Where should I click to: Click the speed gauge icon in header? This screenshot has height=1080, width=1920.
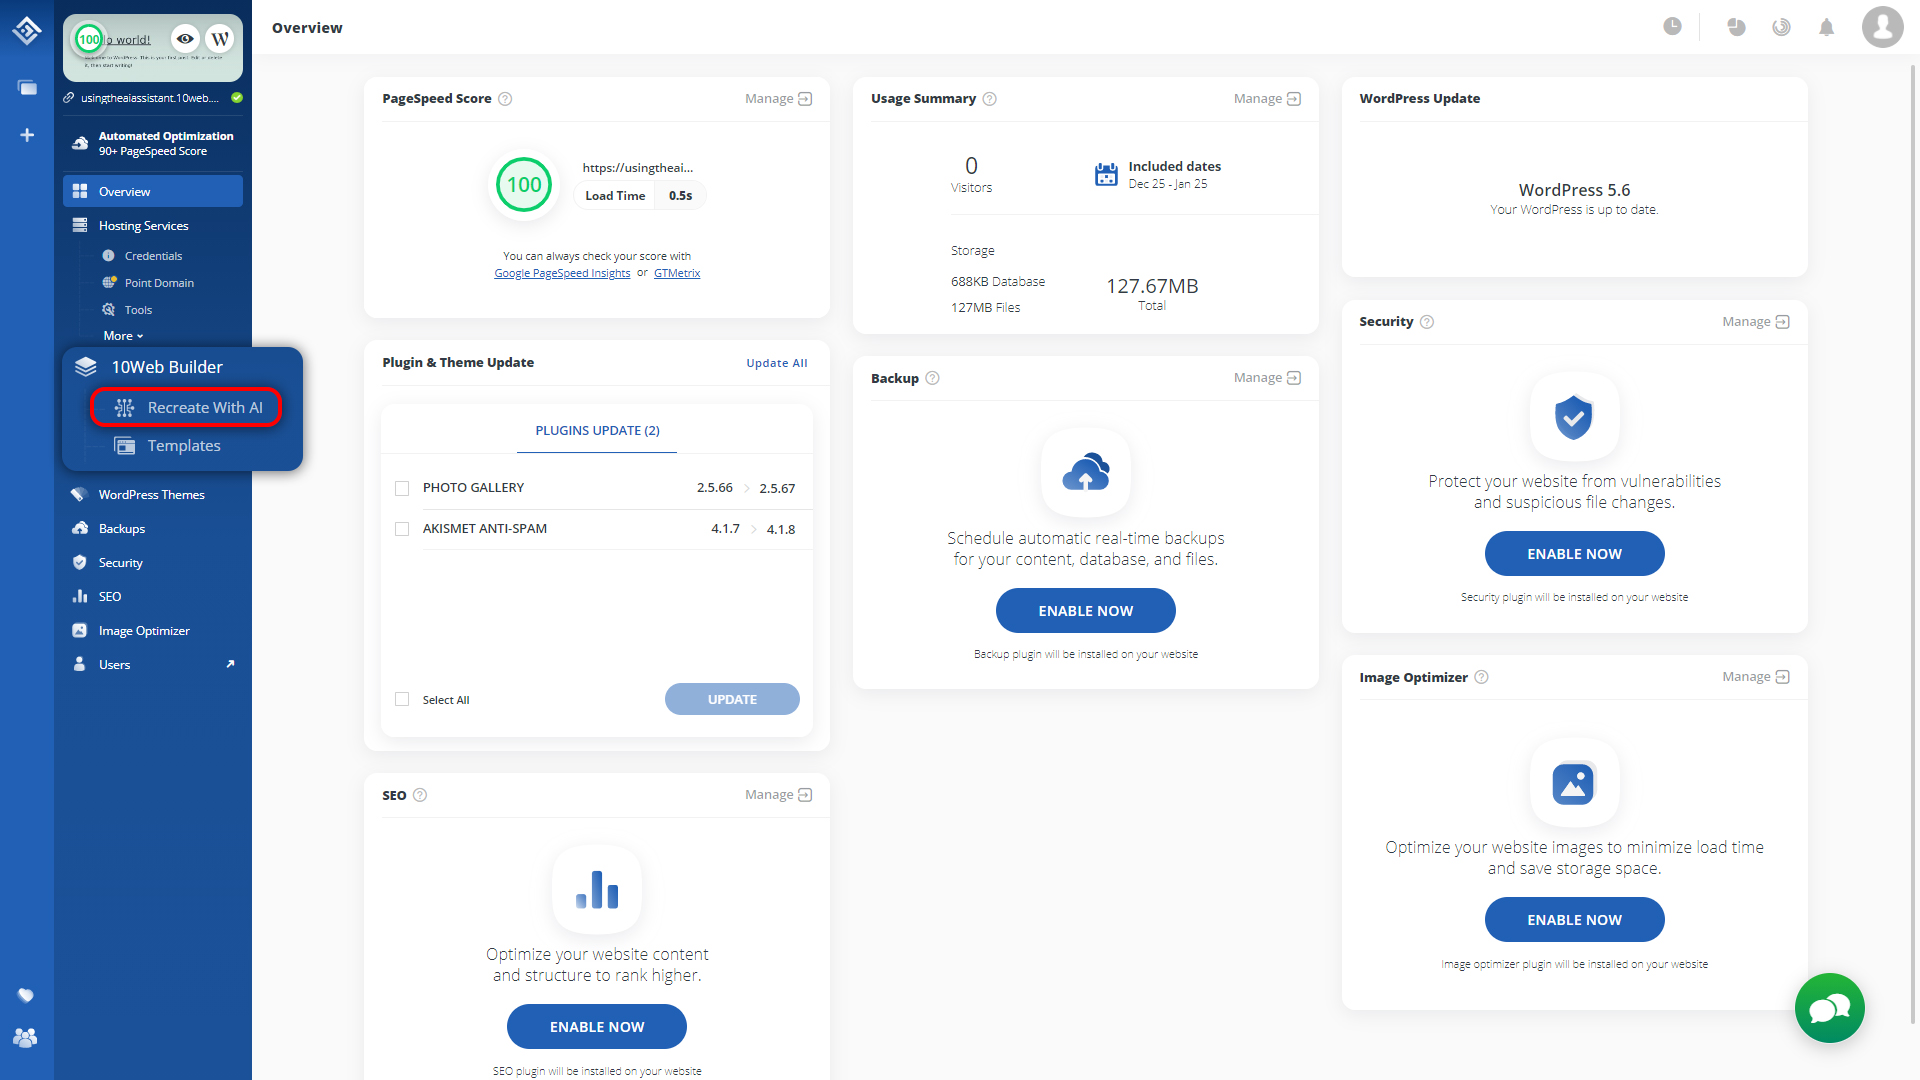coord(1781,27)
